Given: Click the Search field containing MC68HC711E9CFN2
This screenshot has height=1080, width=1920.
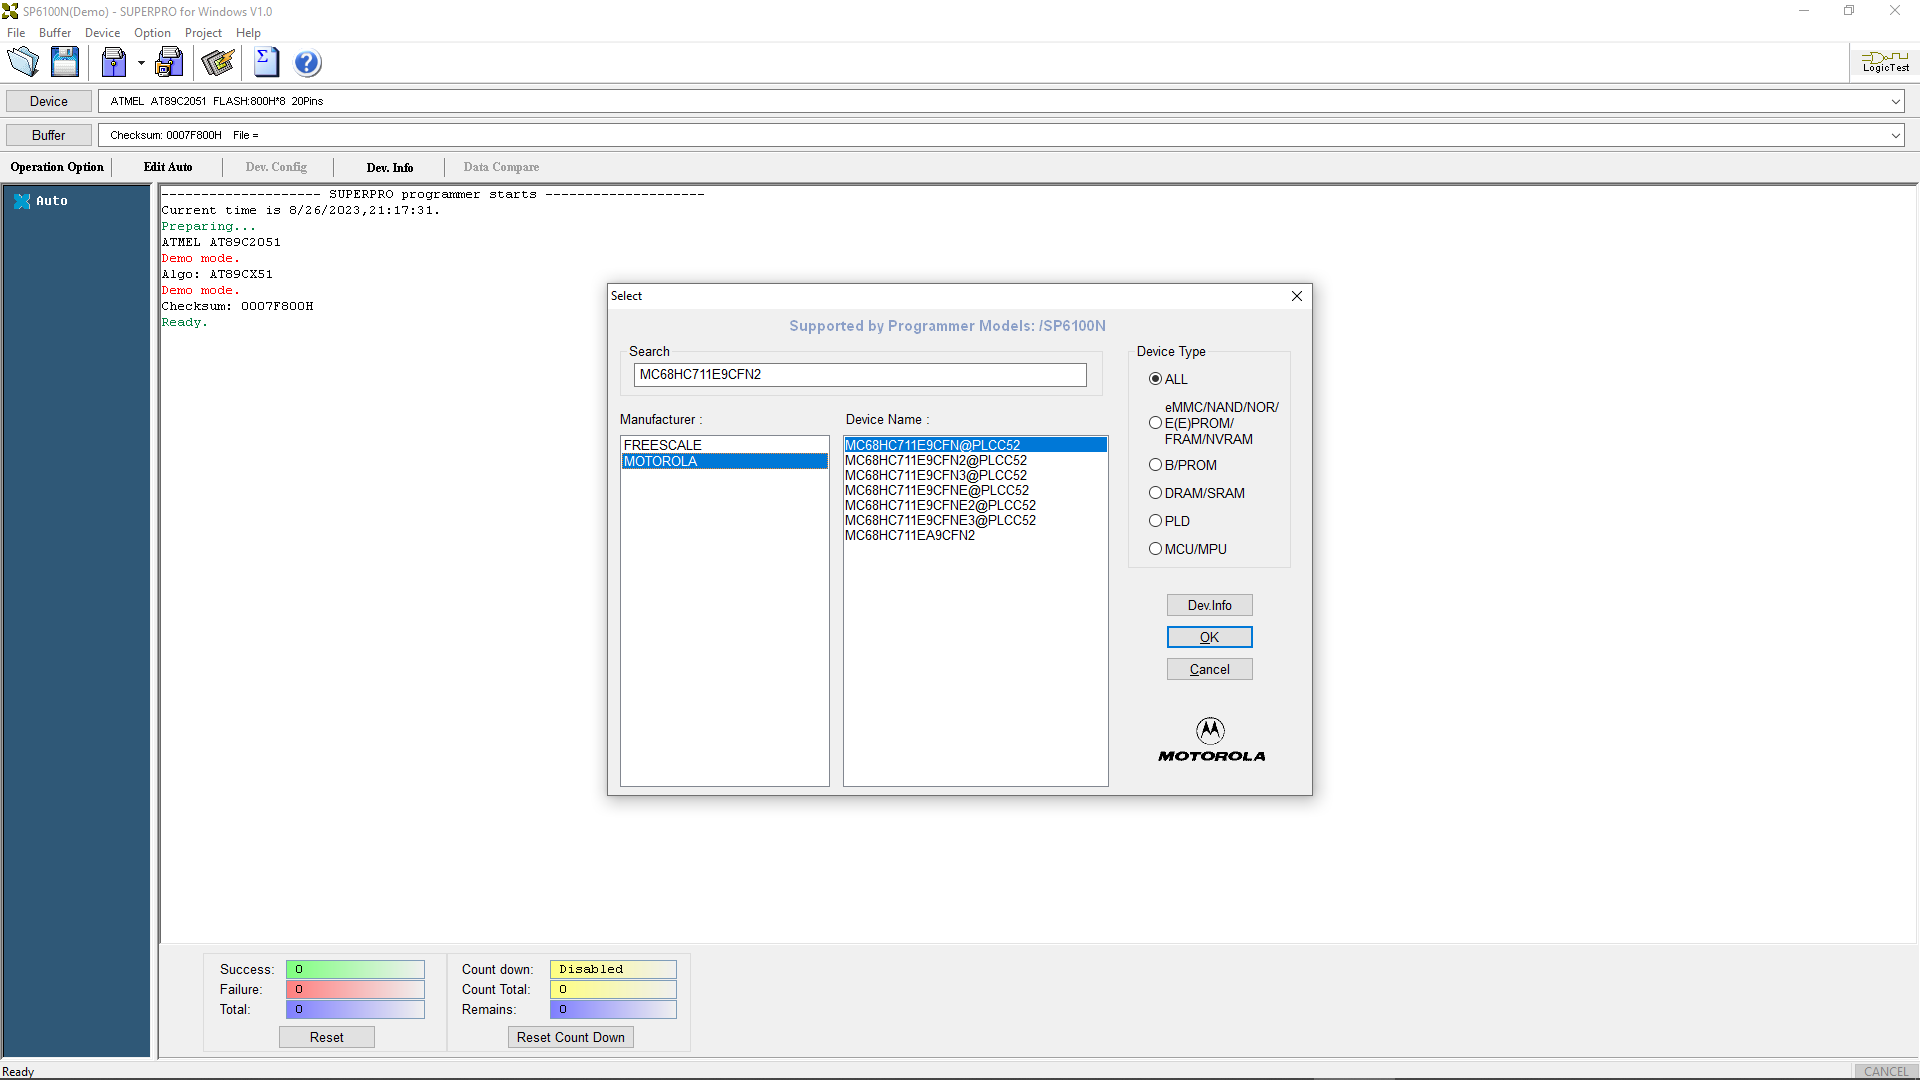Looking at the screenshot, I should tap(860, 375).
